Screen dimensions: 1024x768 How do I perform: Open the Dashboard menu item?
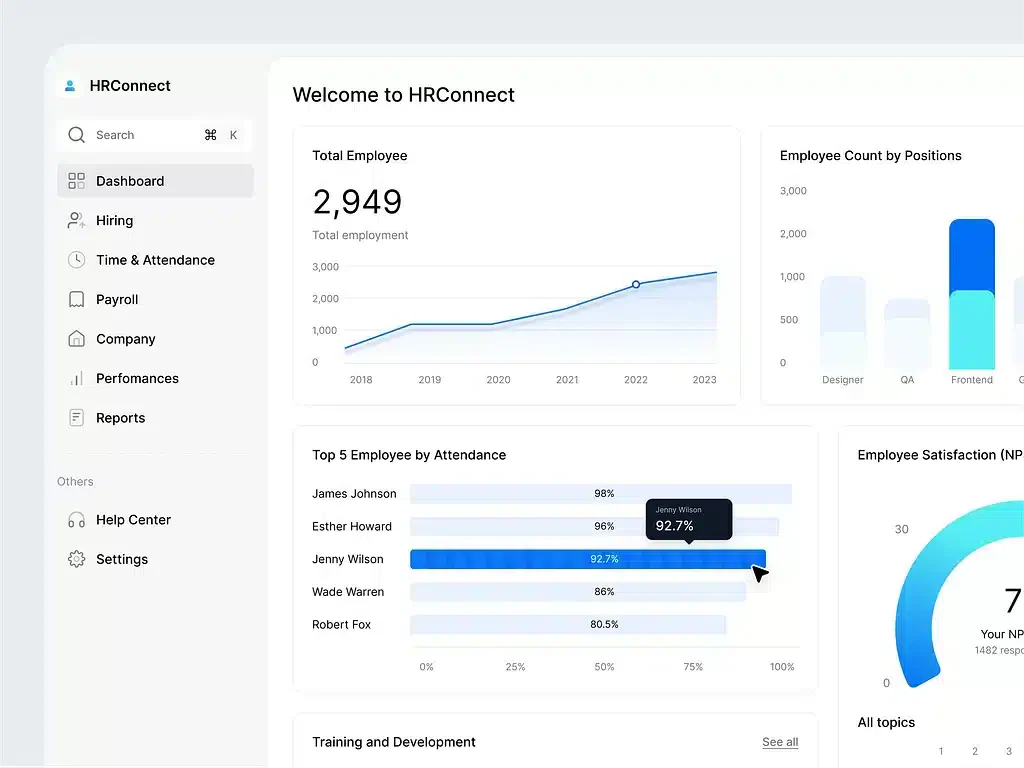click(x=155, y=181)
